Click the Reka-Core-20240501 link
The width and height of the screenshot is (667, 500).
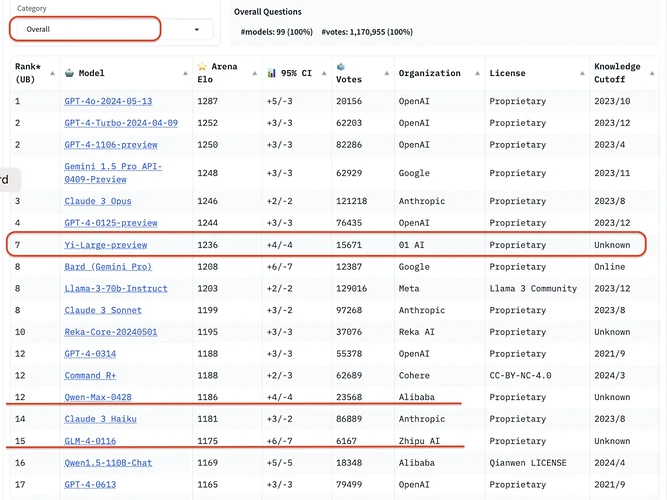[111, 332]
